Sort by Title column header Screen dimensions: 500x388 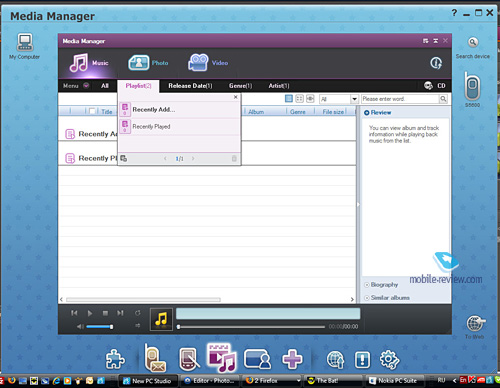(107, 112)
